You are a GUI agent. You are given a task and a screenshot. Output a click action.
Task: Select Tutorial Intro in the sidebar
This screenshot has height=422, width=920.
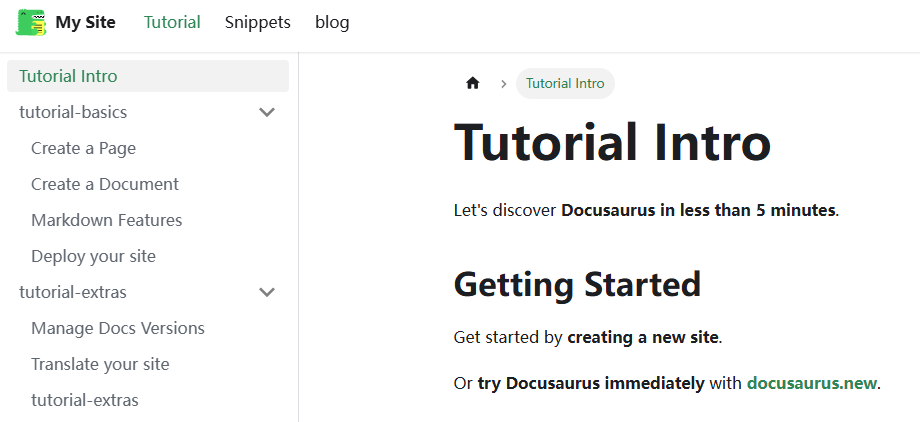pos(148,76)
